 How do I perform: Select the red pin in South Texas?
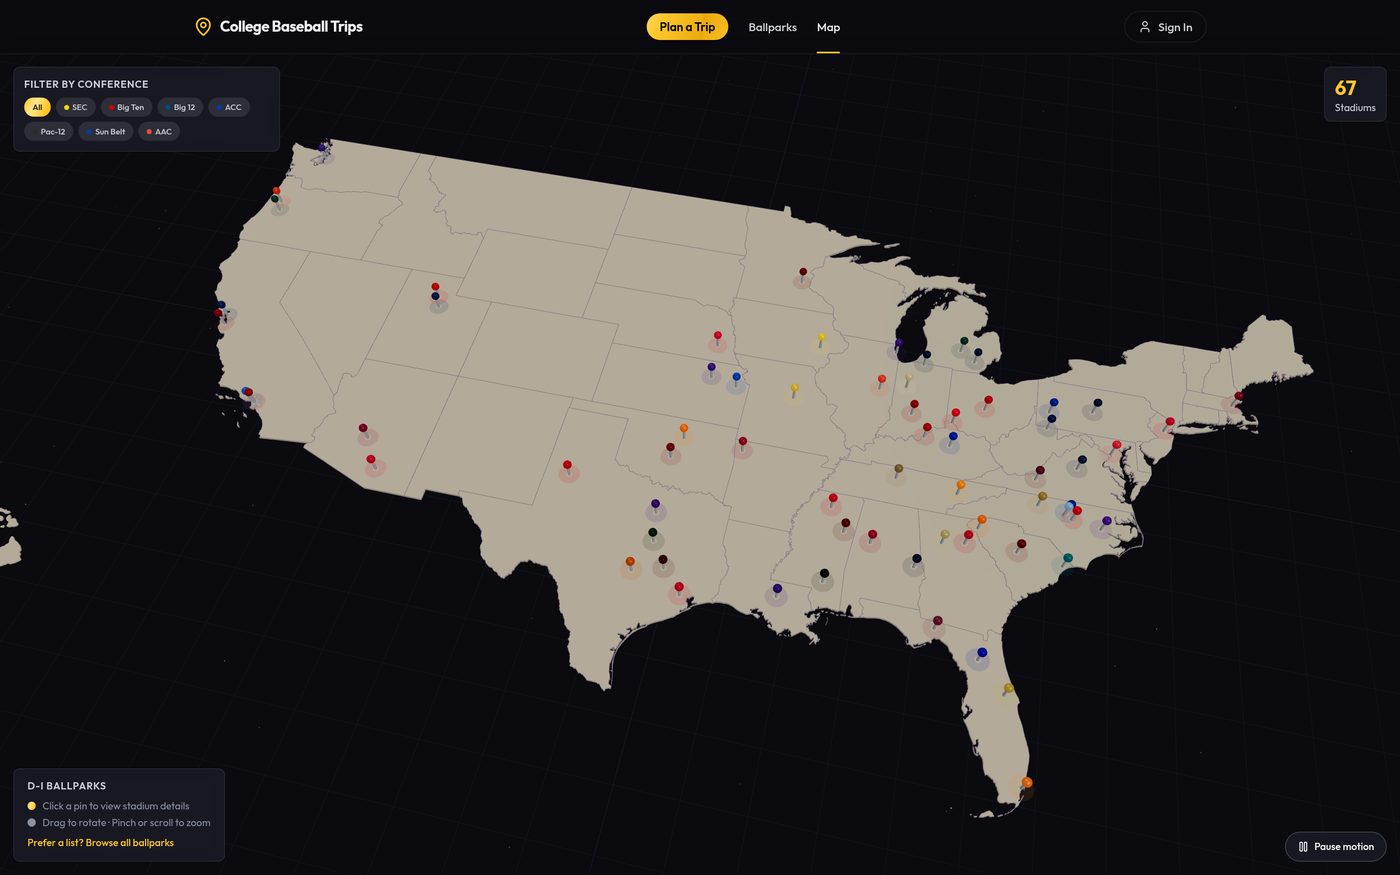pyautogui.click(x=679, y=587)
